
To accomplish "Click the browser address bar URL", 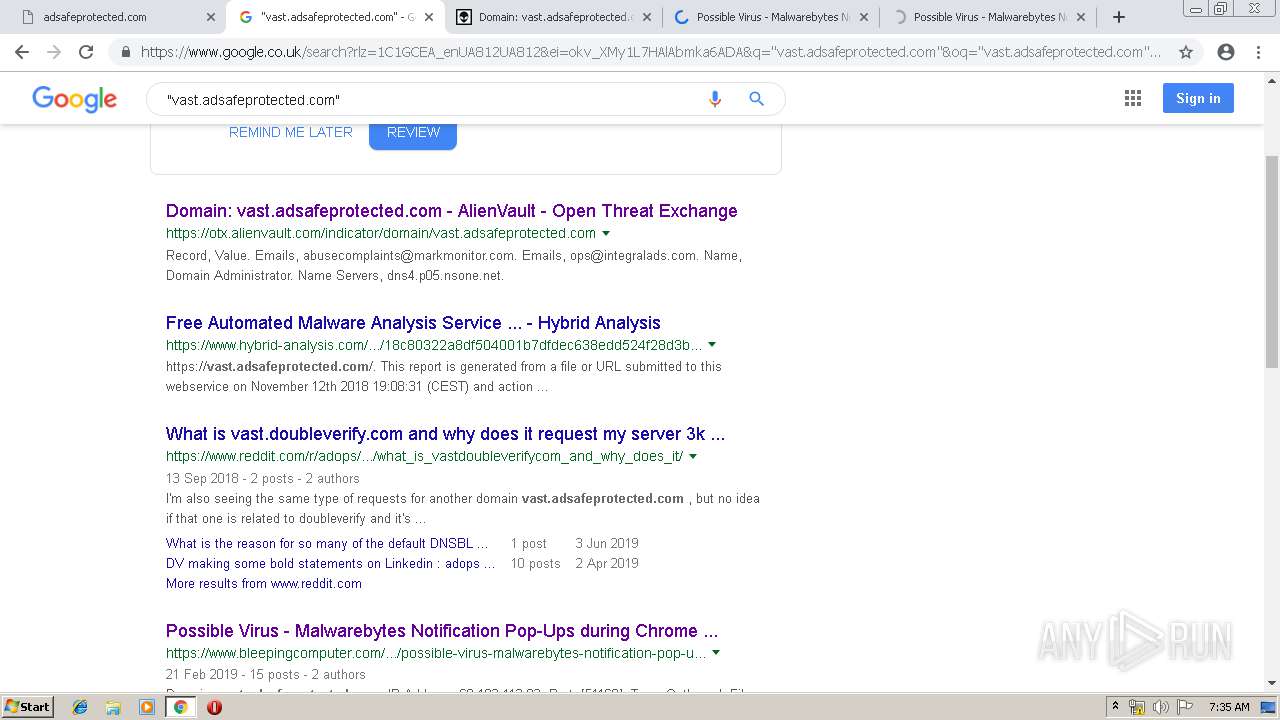I will 651,52.
